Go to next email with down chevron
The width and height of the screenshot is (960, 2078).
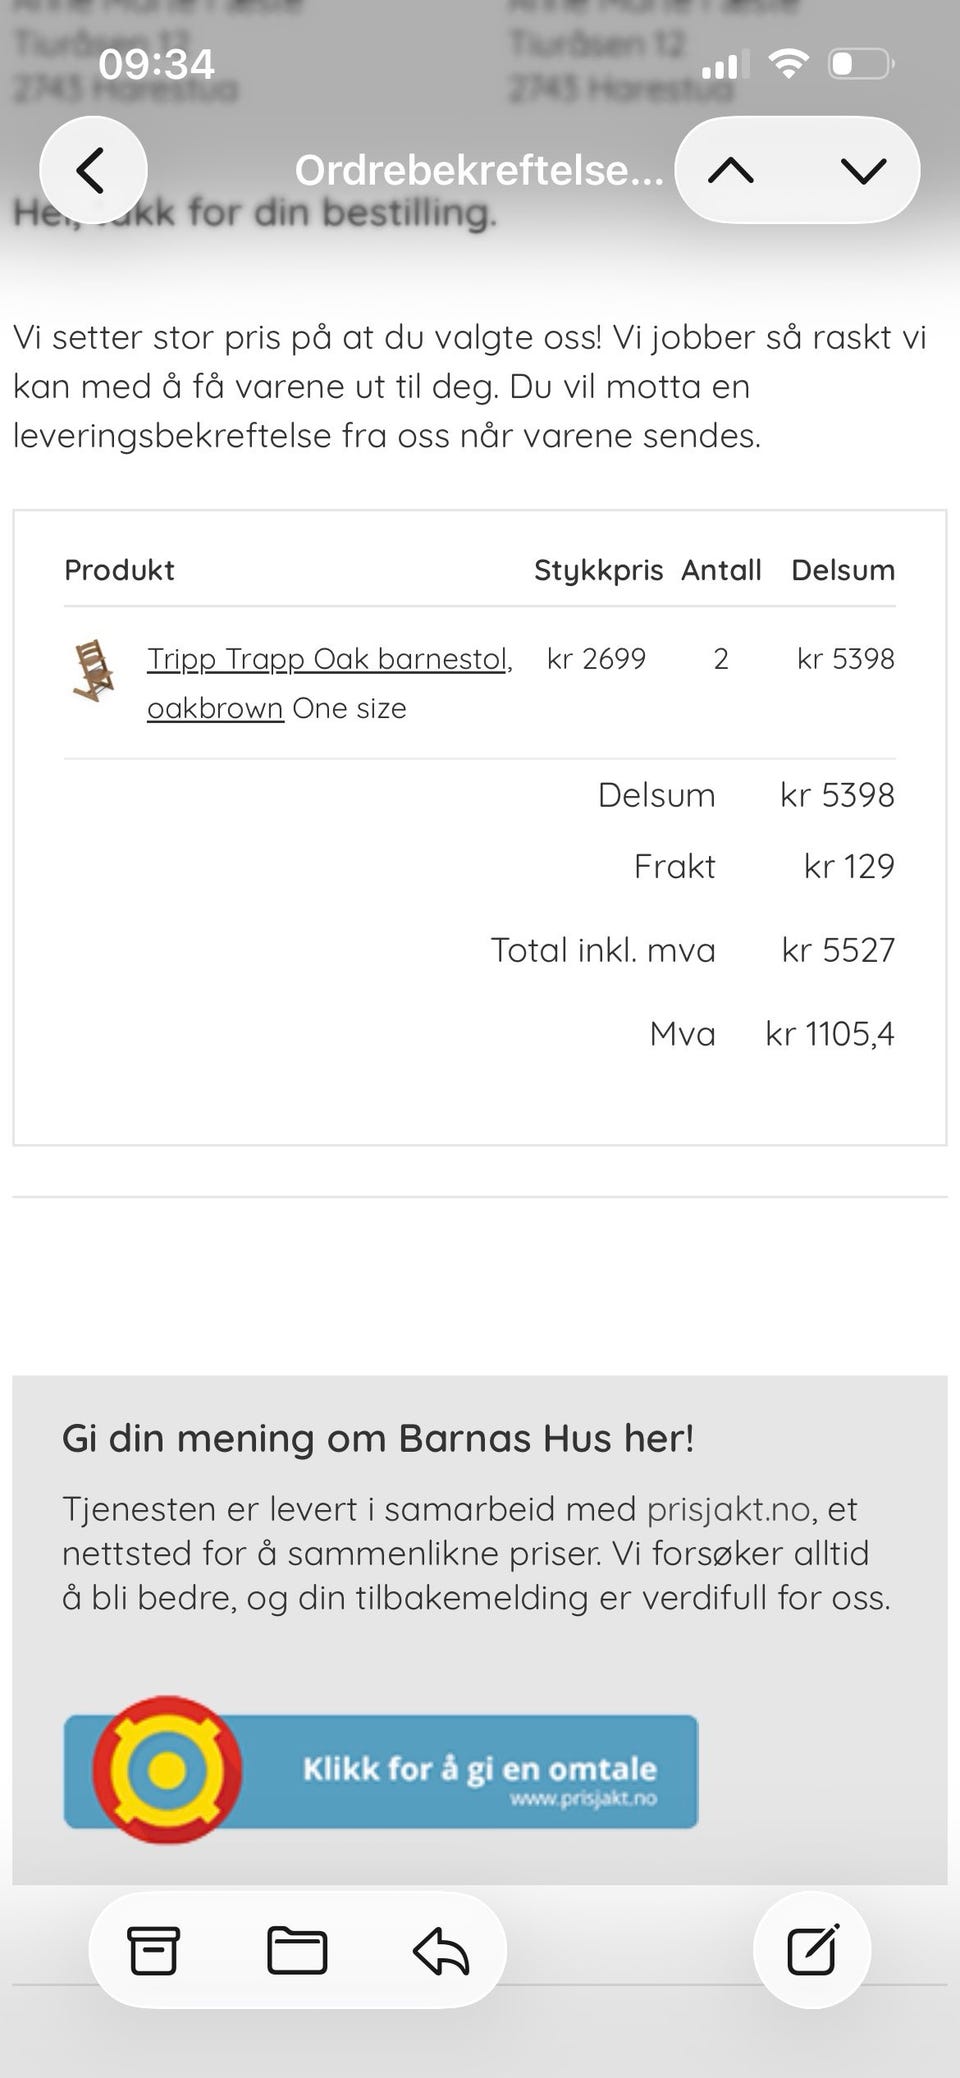coord(864,171)
